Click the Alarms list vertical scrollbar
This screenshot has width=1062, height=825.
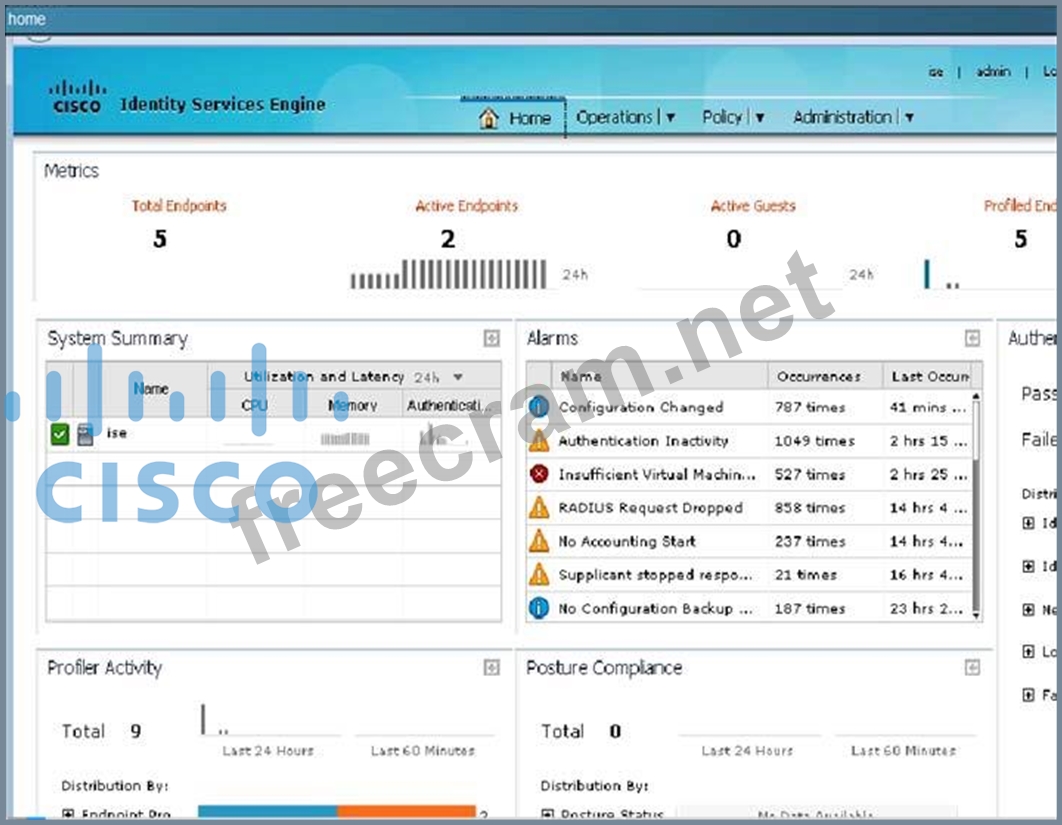click(976, 500)
